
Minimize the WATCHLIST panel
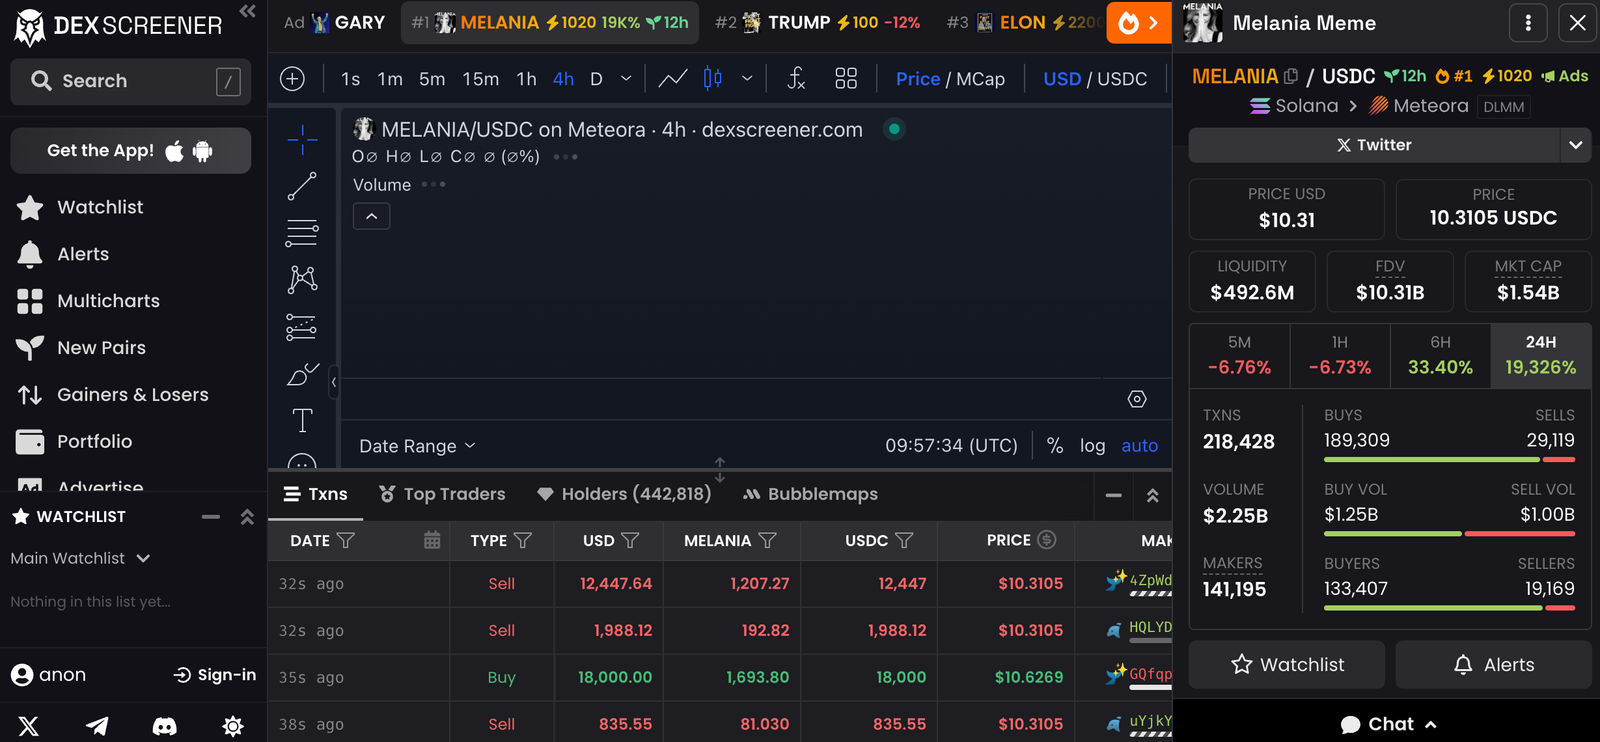(x=210, y=517)
